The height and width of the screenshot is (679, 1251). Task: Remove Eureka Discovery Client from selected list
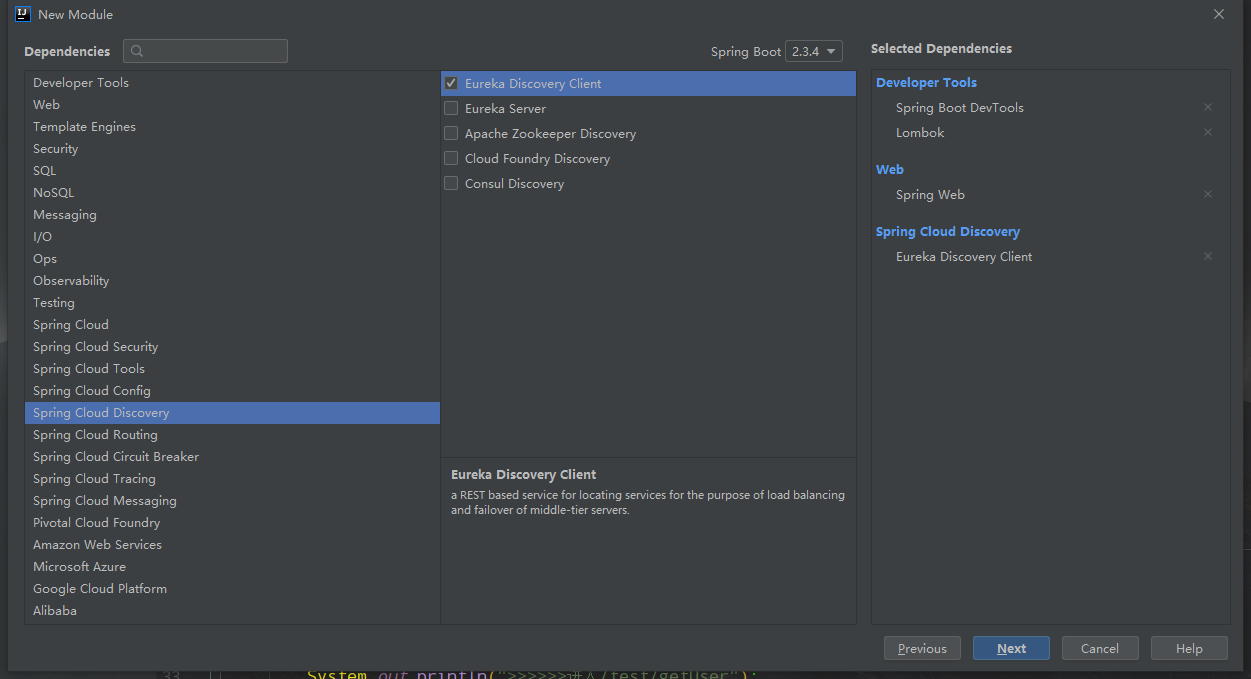[x=1207, y=256]
